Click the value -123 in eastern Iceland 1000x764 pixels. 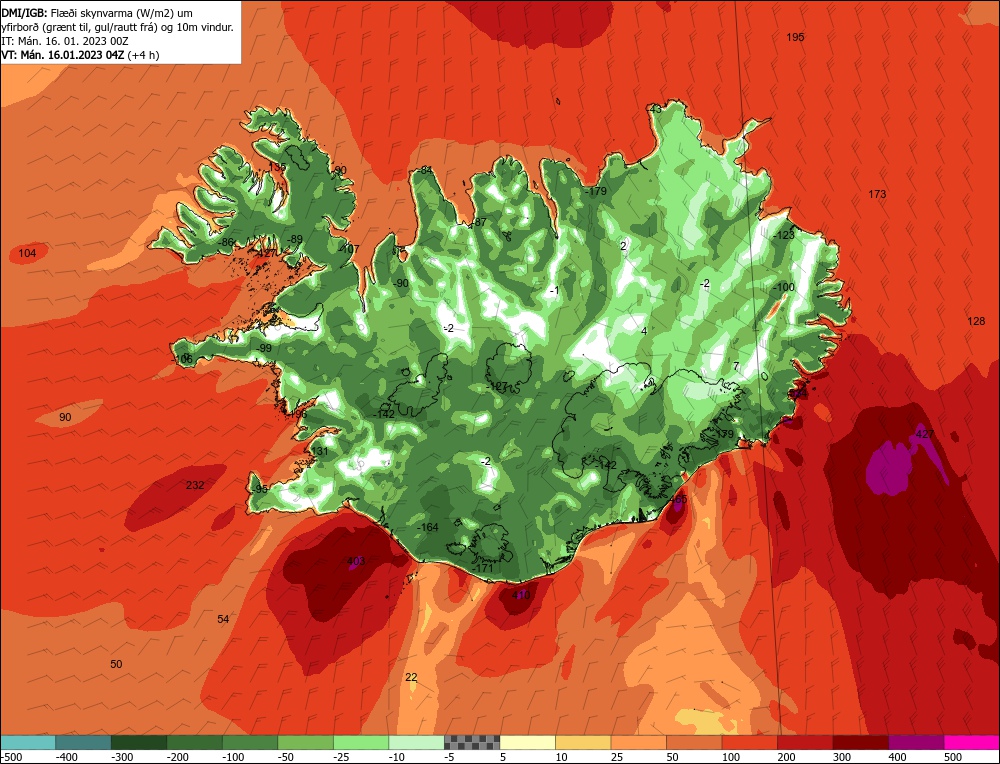[x=784, y=235]
